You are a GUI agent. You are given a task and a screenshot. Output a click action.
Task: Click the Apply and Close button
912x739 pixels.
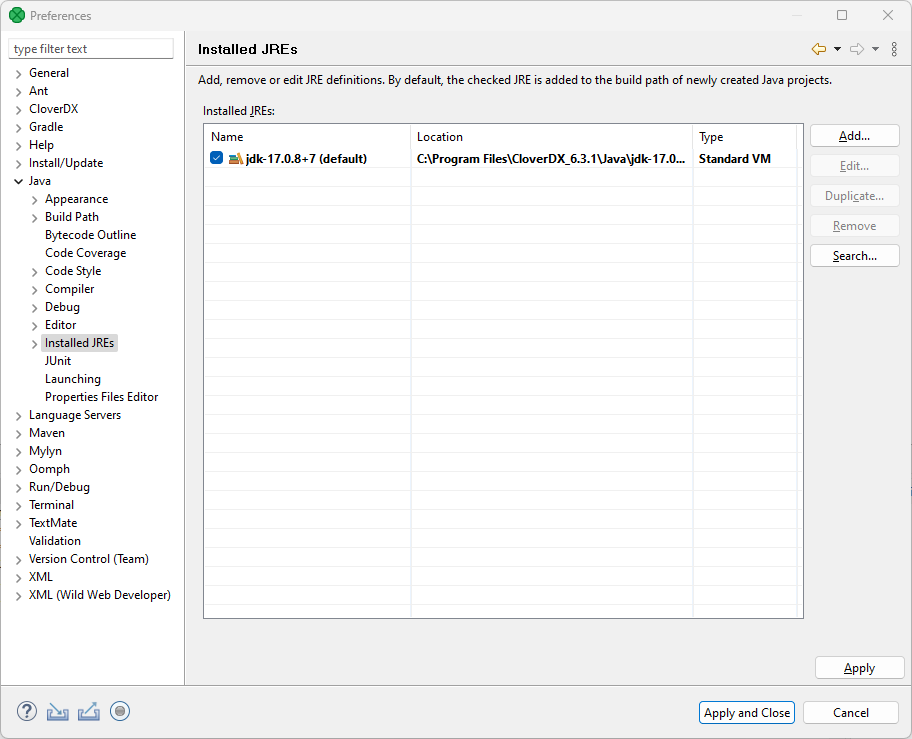(x=747, y=713)
